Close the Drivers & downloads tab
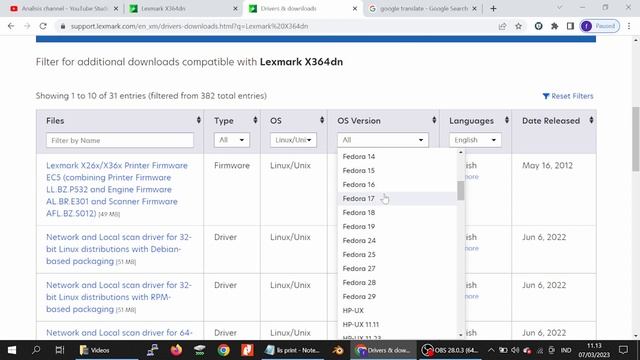This screenshot has width=640, height=360. pyautogui.click(x=355, y=8)
